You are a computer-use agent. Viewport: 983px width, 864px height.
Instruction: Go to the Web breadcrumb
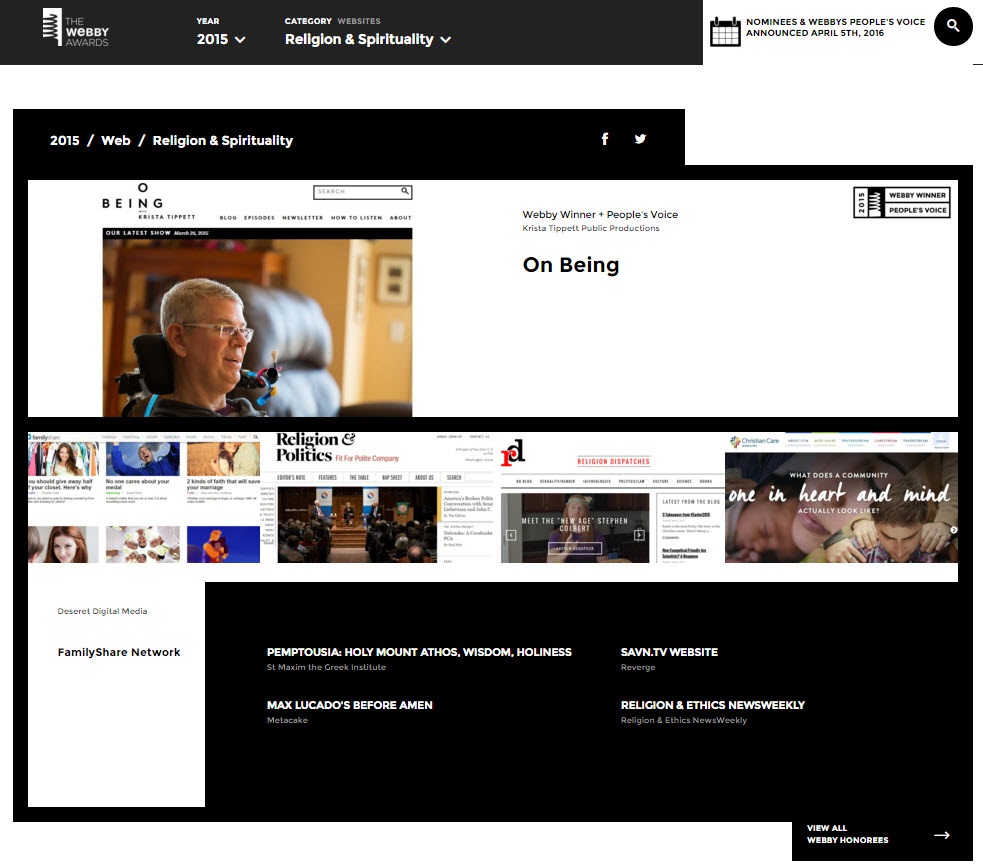(116, 140)
